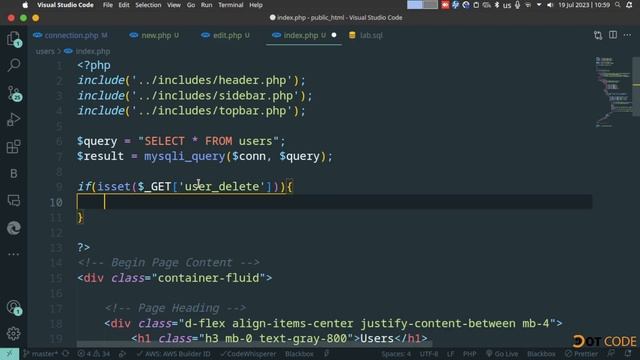640x360 pixels.
Task: Click the 'users' breadcrumb segment
Action: (x=45, y=51)
